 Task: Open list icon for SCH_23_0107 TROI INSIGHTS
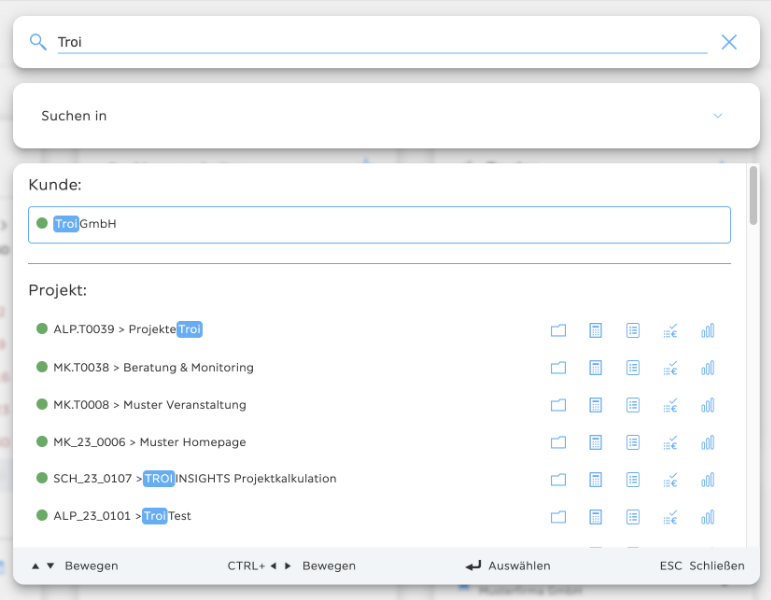point(632,479)
